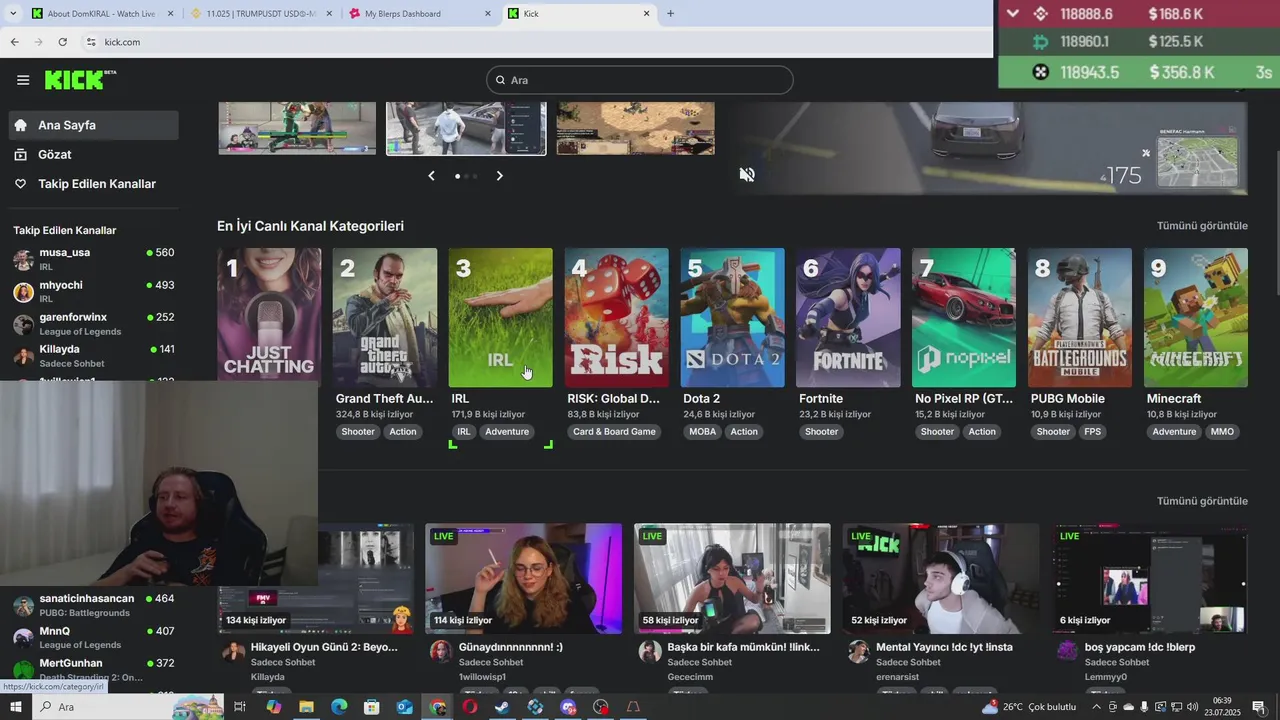Unmute the featured stream preview
Image resolution: width=1280 pixels, height=720 pixels.
point(747,174)
